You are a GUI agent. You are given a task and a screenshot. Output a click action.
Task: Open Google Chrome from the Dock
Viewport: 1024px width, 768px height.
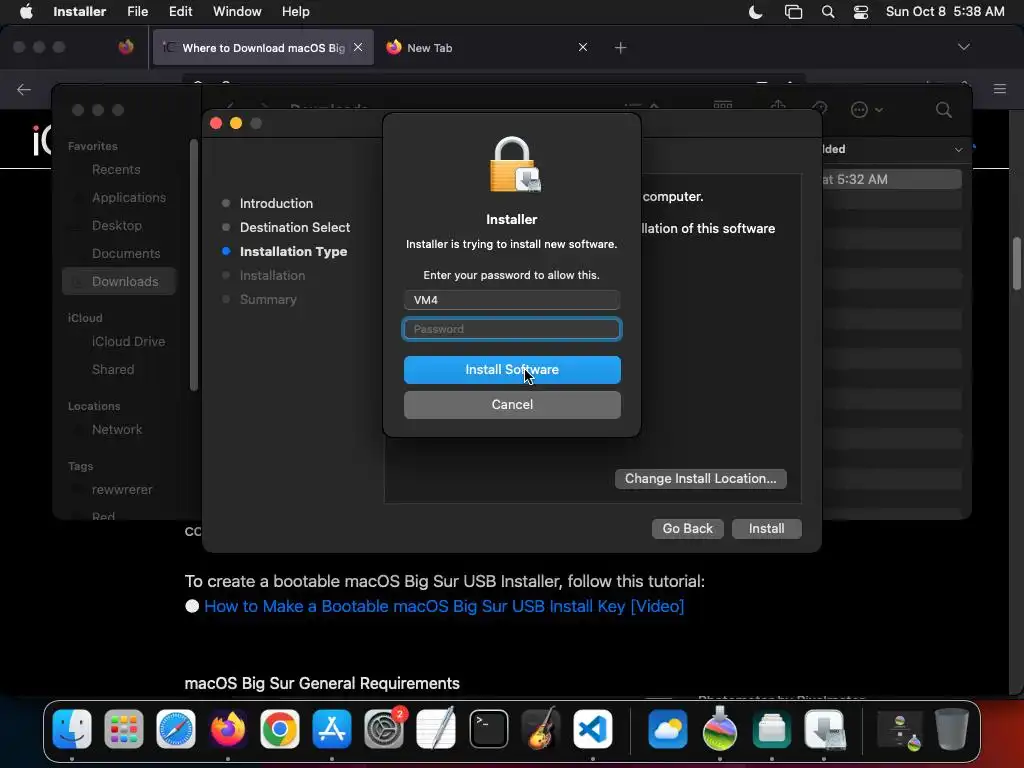pyautogui.click(x=280, y=729)
